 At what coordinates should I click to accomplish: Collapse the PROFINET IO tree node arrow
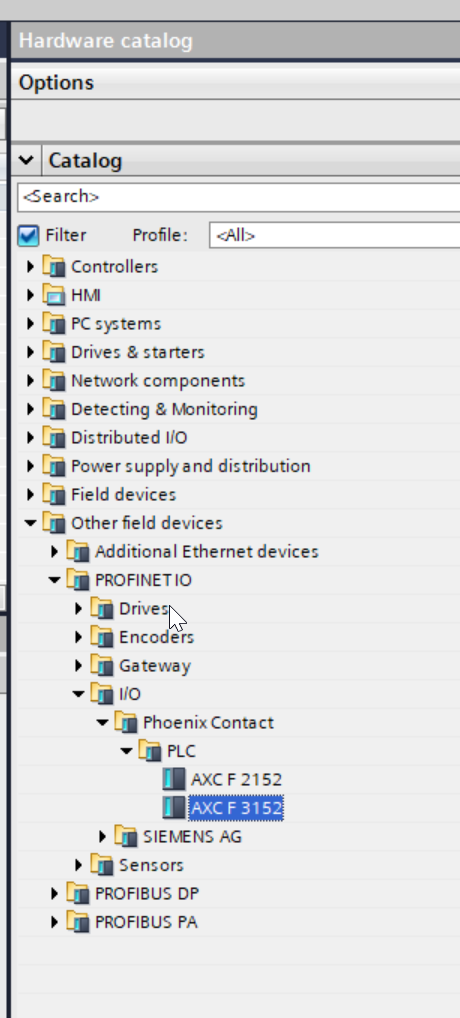pyautogui.click(x=54, y=580)
